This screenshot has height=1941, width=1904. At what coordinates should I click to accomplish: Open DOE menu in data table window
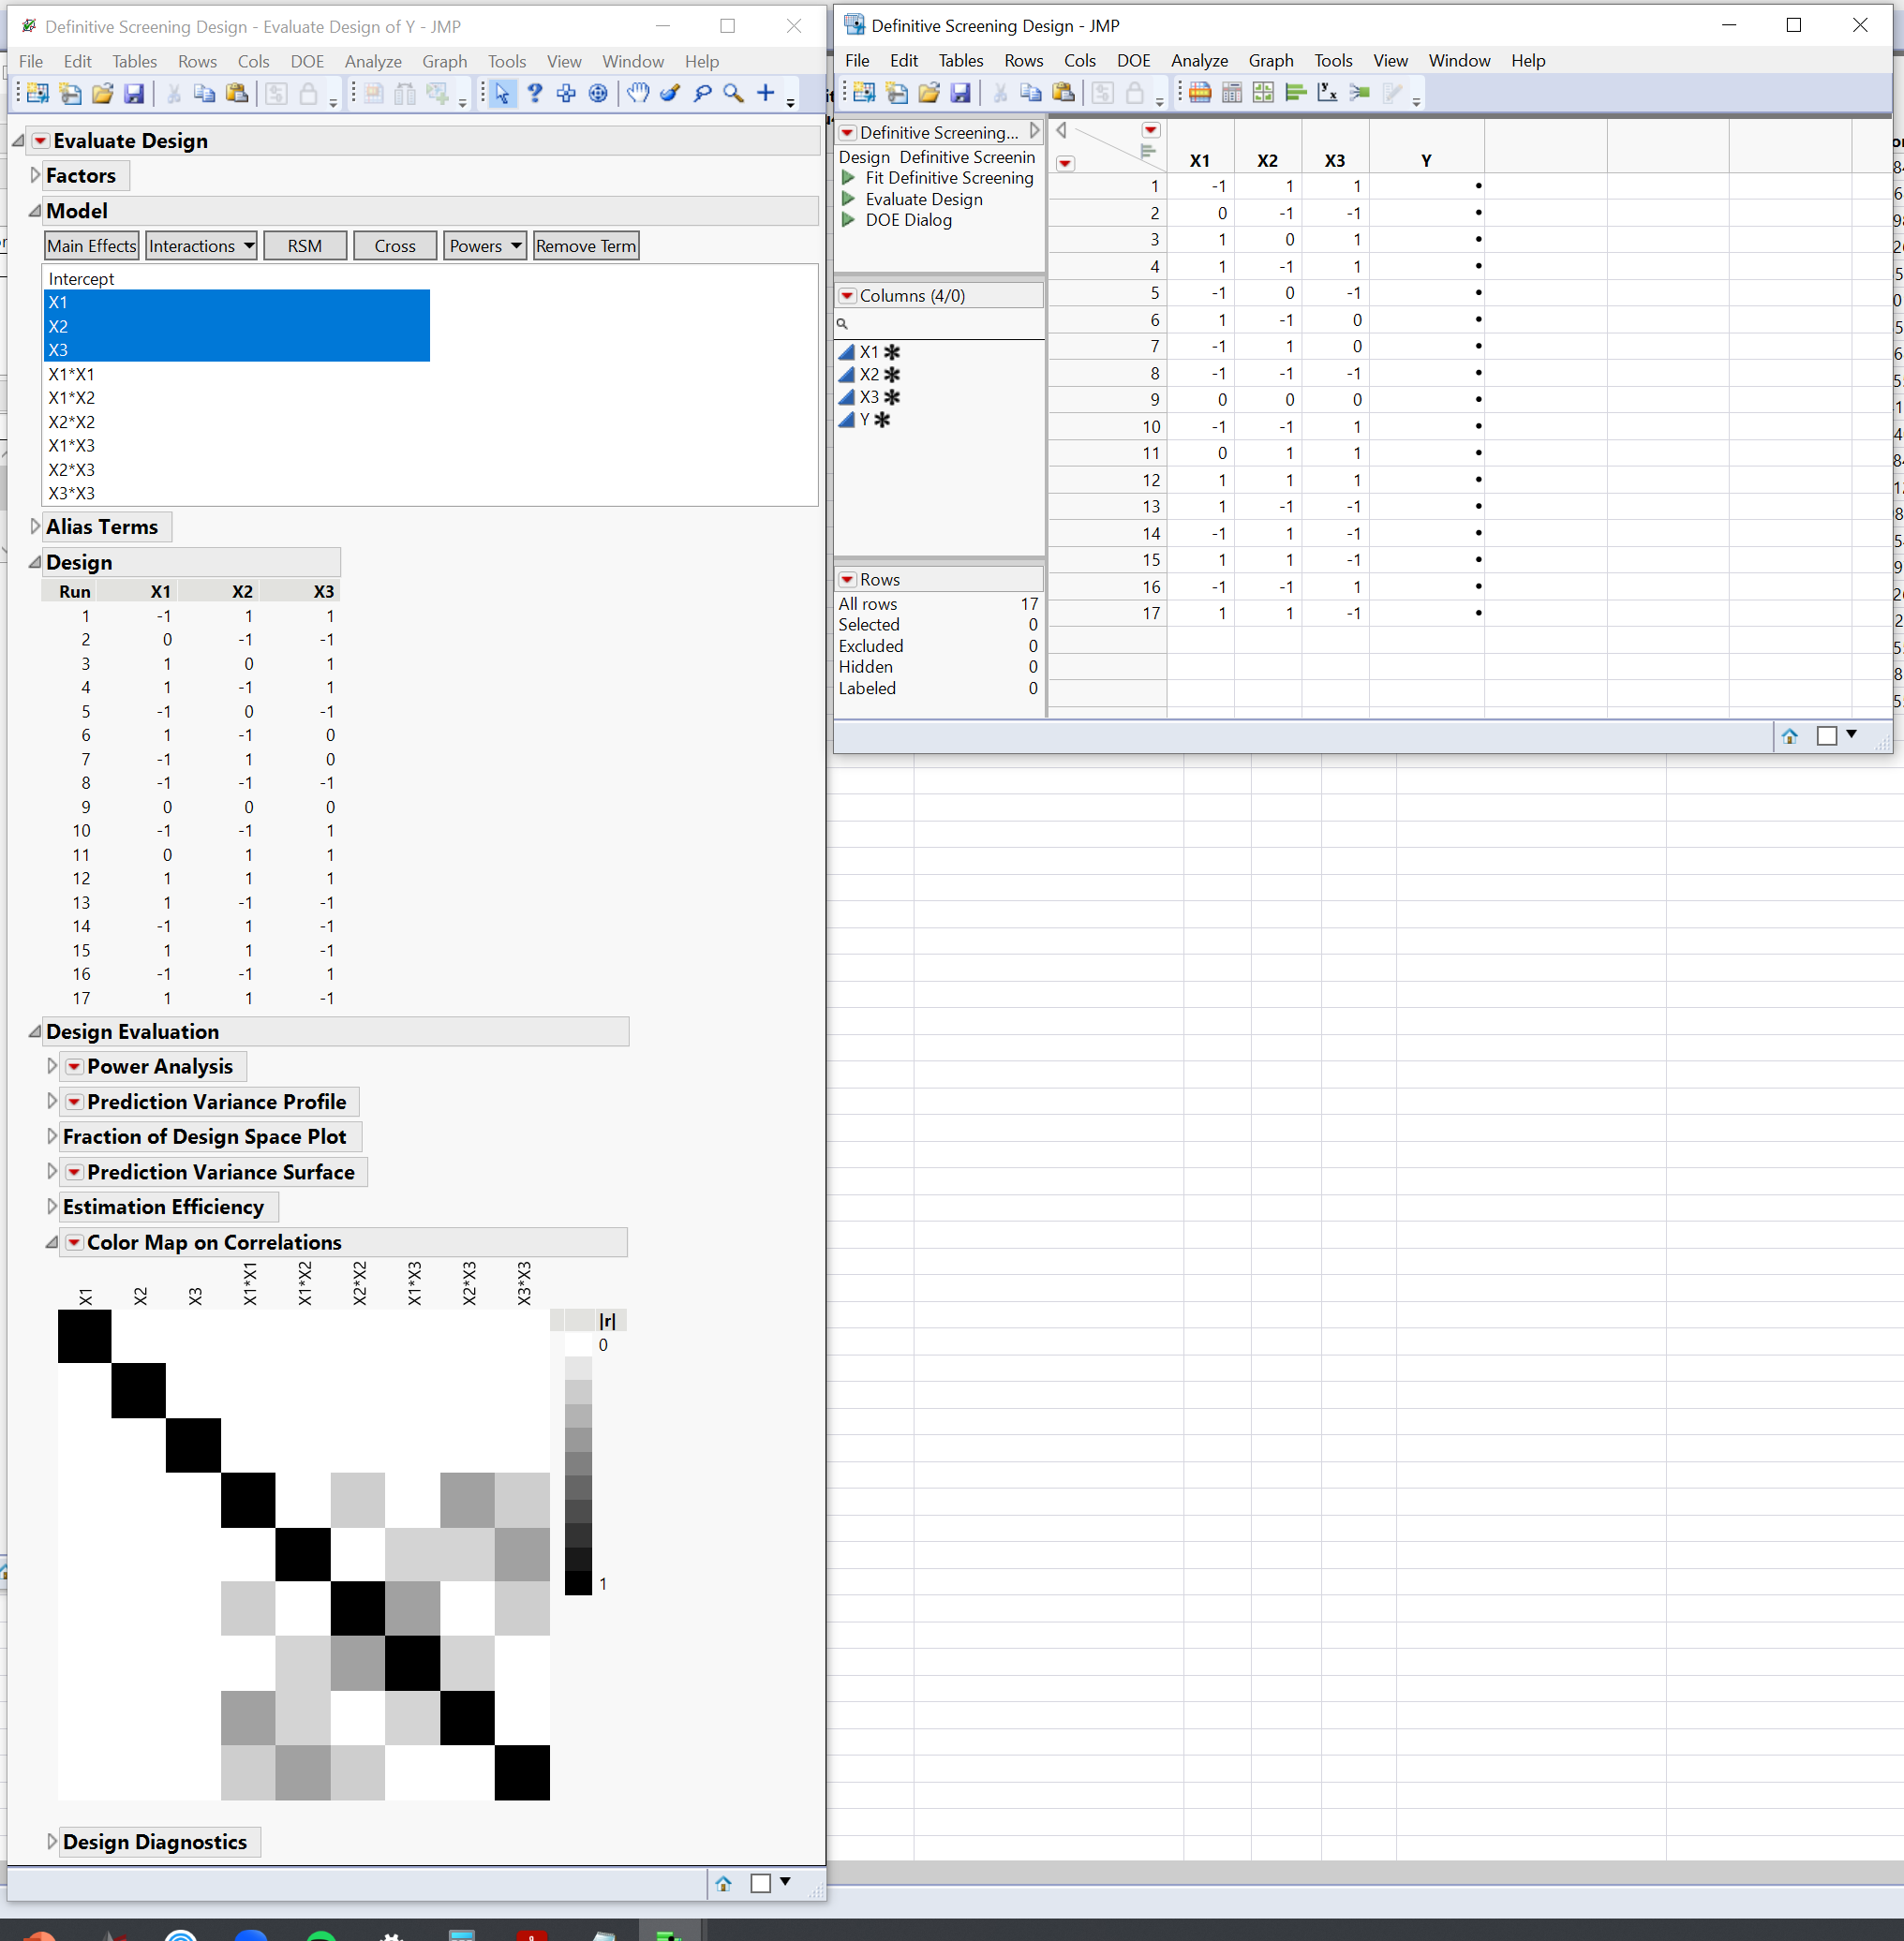point(1133,61)
